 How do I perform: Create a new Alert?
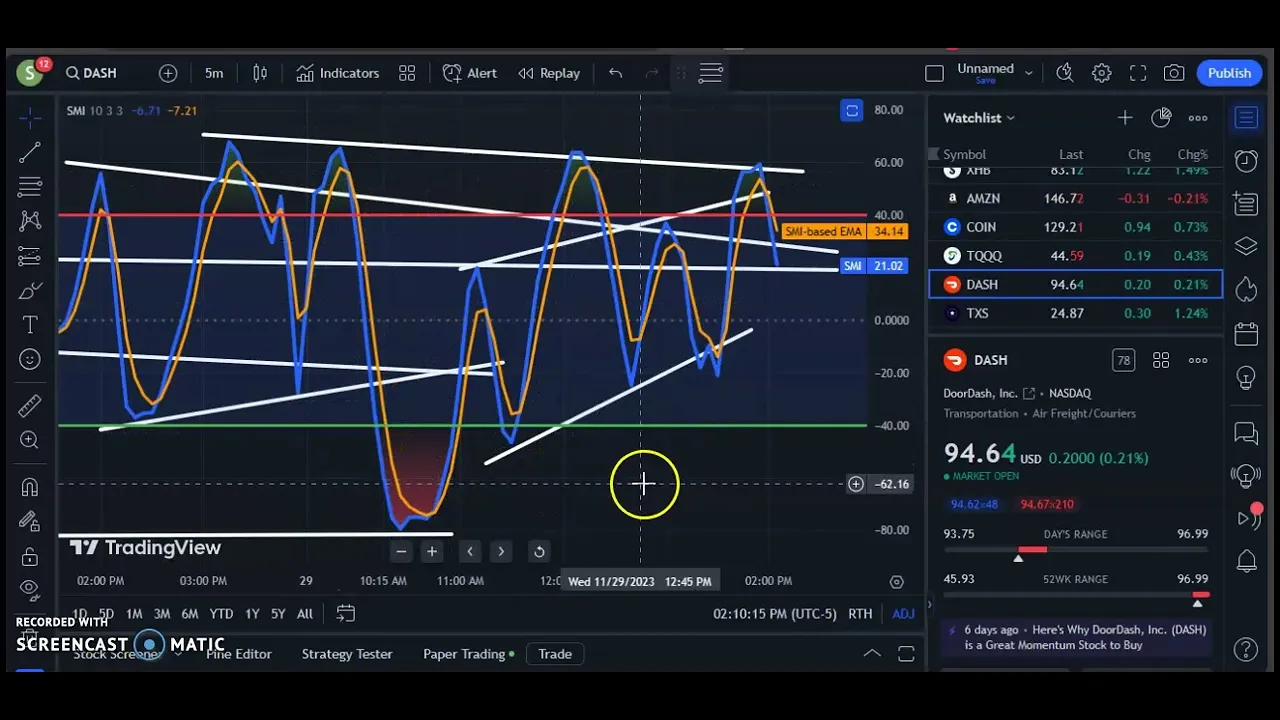[x=470, y=73]
